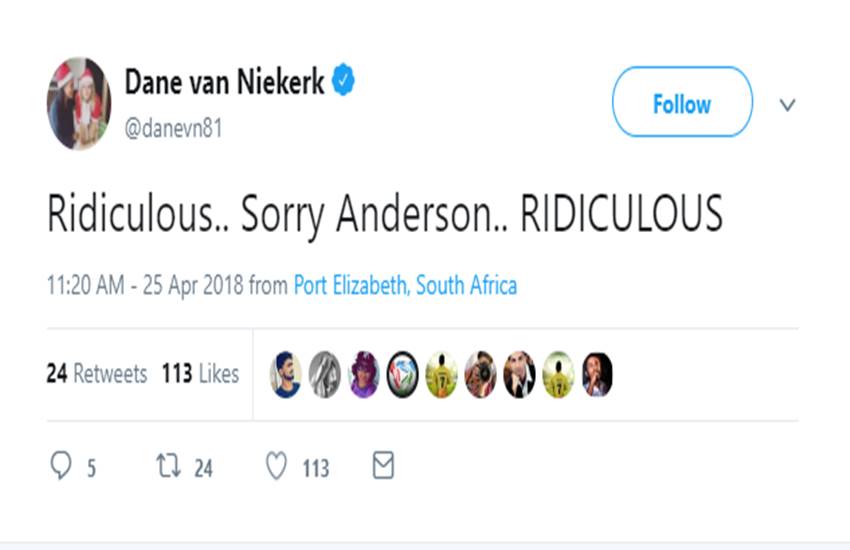
Task: Click the Dane van Niekerk display name
Action: [224, 83]
